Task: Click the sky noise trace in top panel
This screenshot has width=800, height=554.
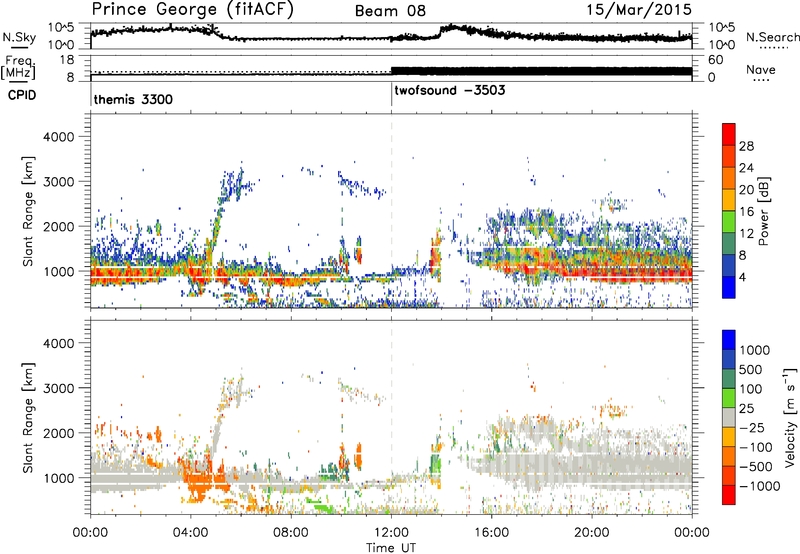Action: click(x=391, y=35)
